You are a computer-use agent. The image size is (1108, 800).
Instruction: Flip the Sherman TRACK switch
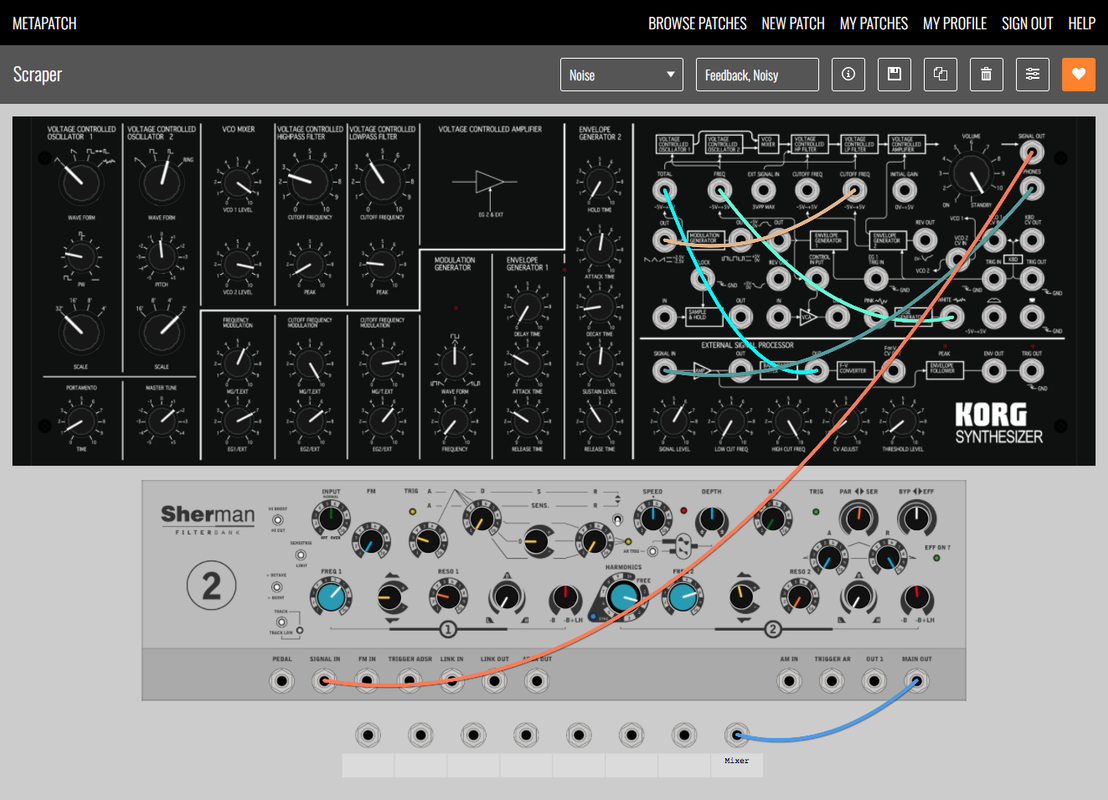[x=281, y=623]
